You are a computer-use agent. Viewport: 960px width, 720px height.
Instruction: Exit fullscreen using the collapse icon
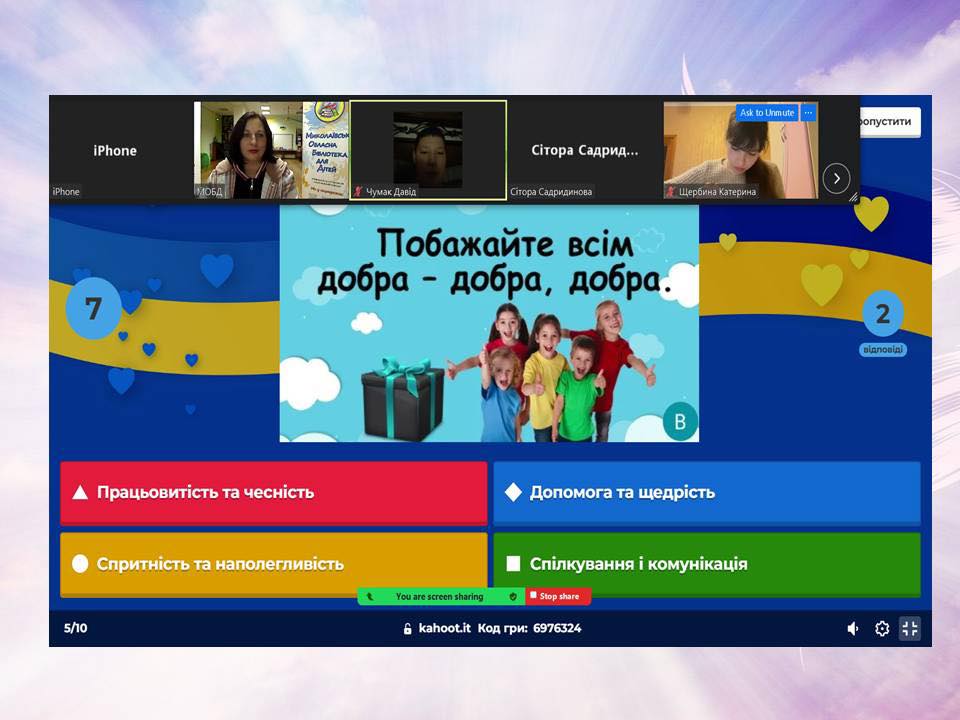(909, 629)
